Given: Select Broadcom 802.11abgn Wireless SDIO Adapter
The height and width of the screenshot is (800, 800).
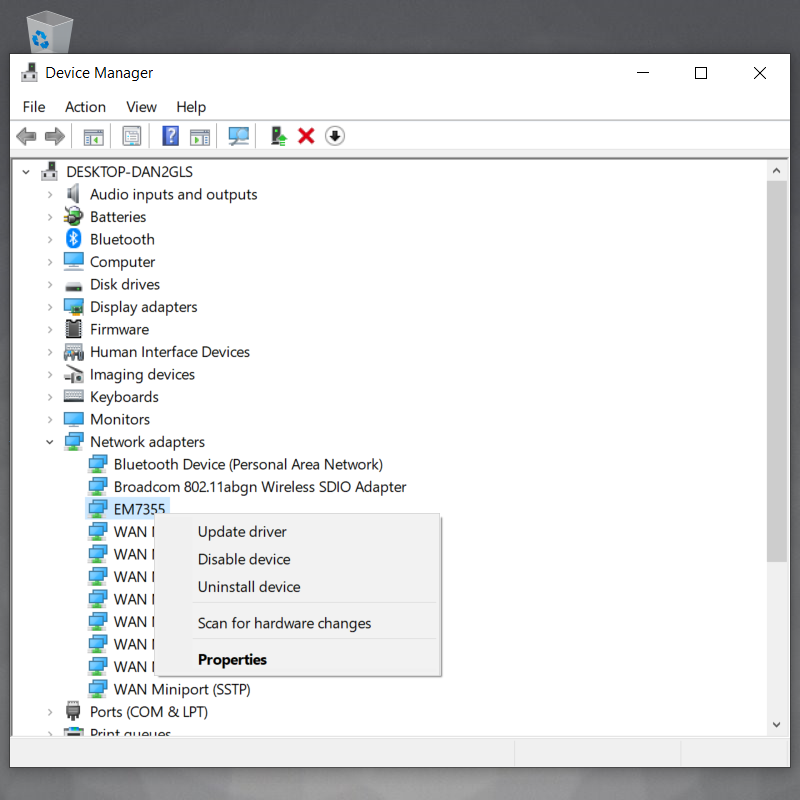Looking at the screenshot, I should tap(259, 487).
